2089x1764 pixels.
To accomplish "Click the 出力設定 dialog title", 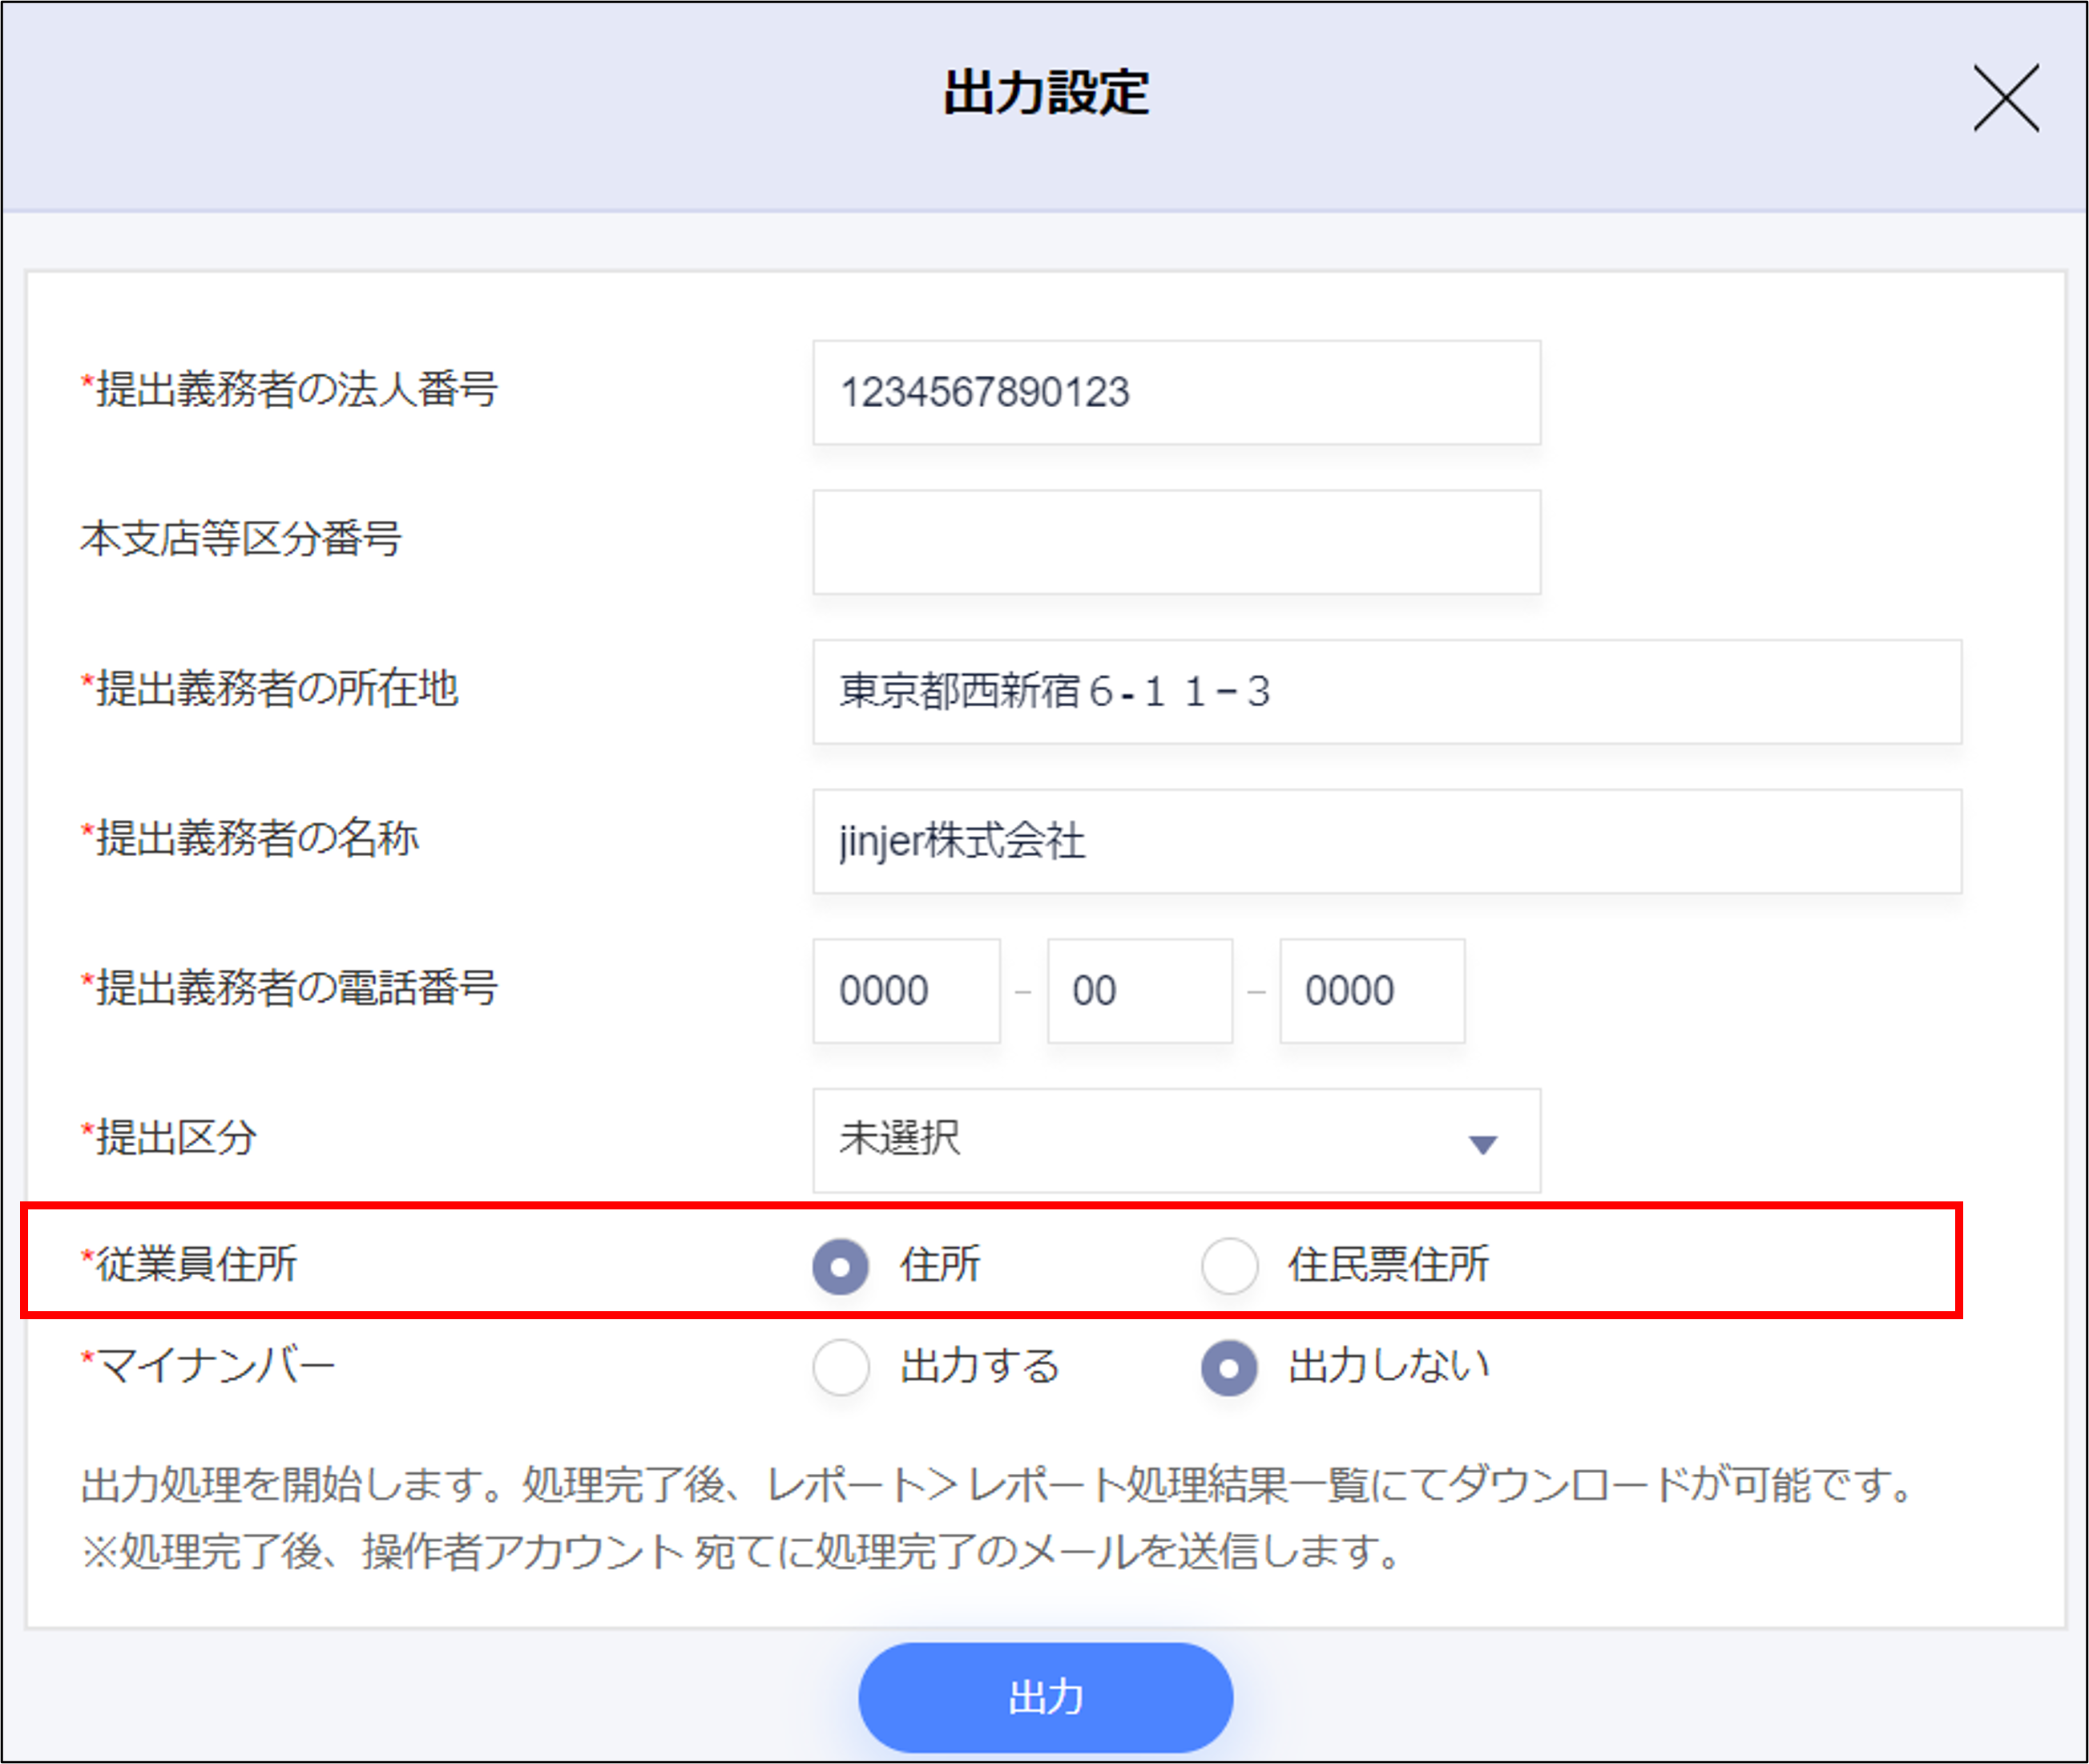I will click(1045, 93).
